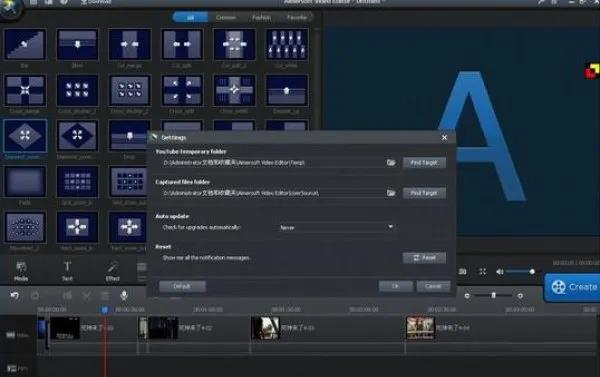This screenshot has width=600, height=377.
Task: Choose the Drop transition
Action: tap(129, 135)
